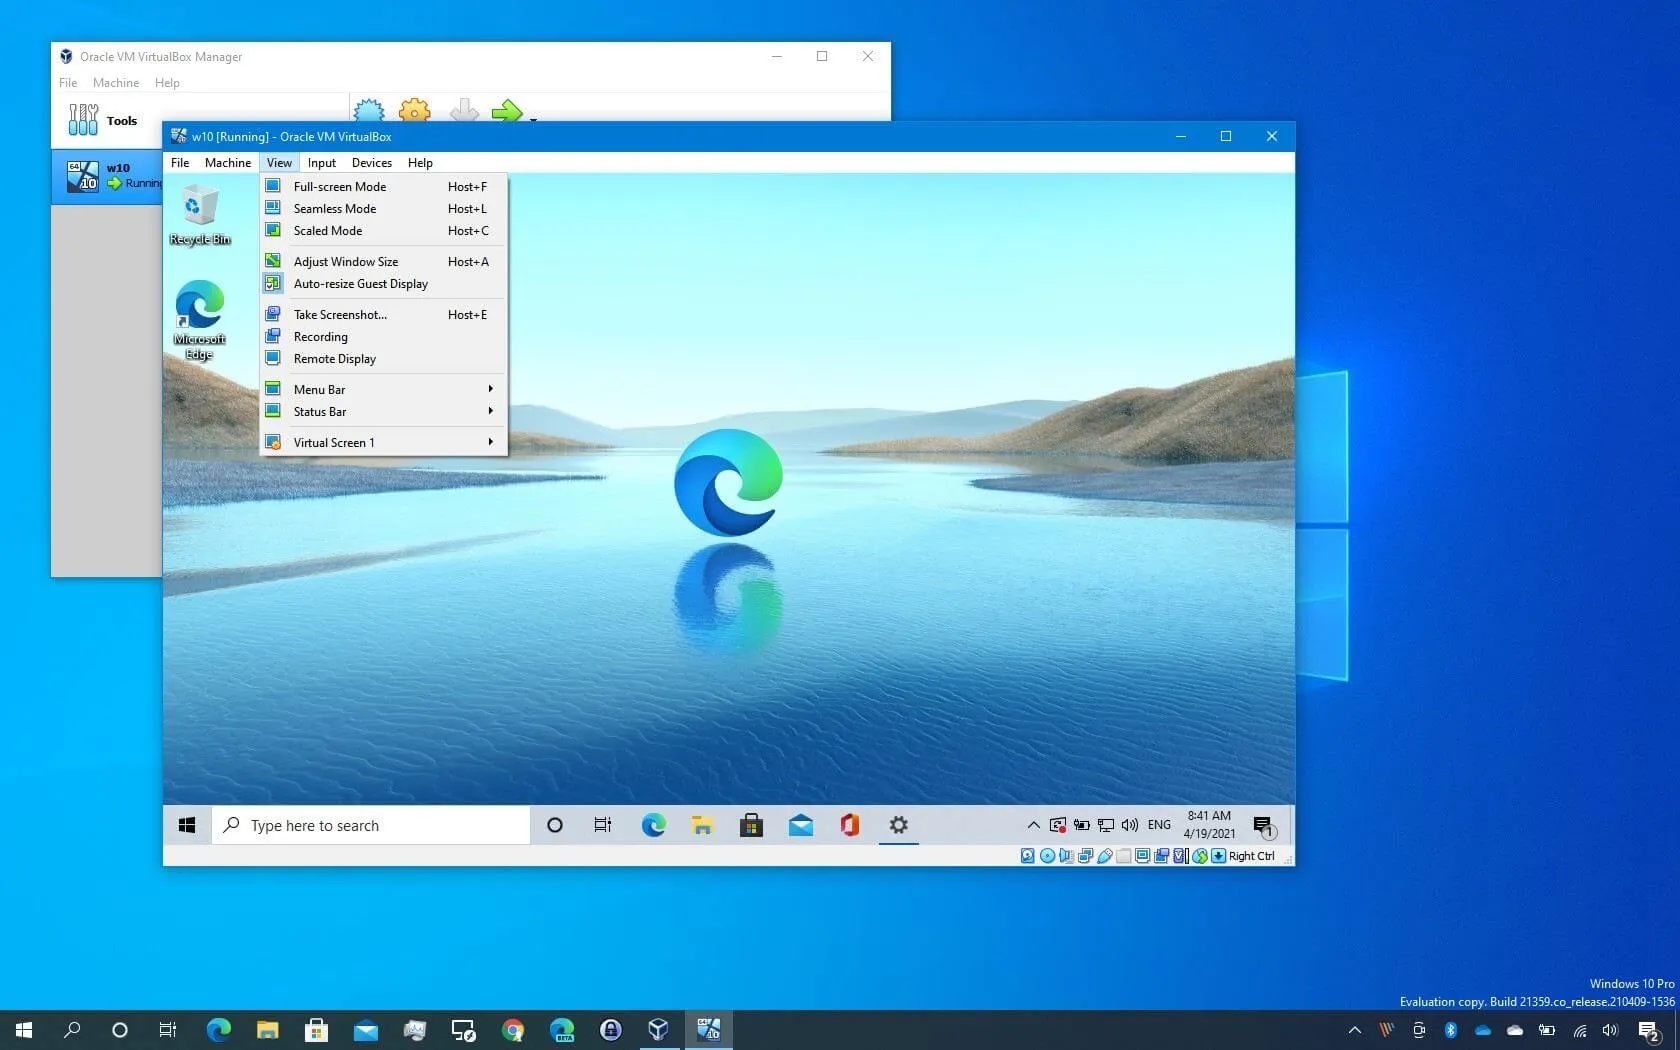Click the optical drives icon in VM status bar
Viewport: 1680px width, 1050px height.
coord(1047,856)
